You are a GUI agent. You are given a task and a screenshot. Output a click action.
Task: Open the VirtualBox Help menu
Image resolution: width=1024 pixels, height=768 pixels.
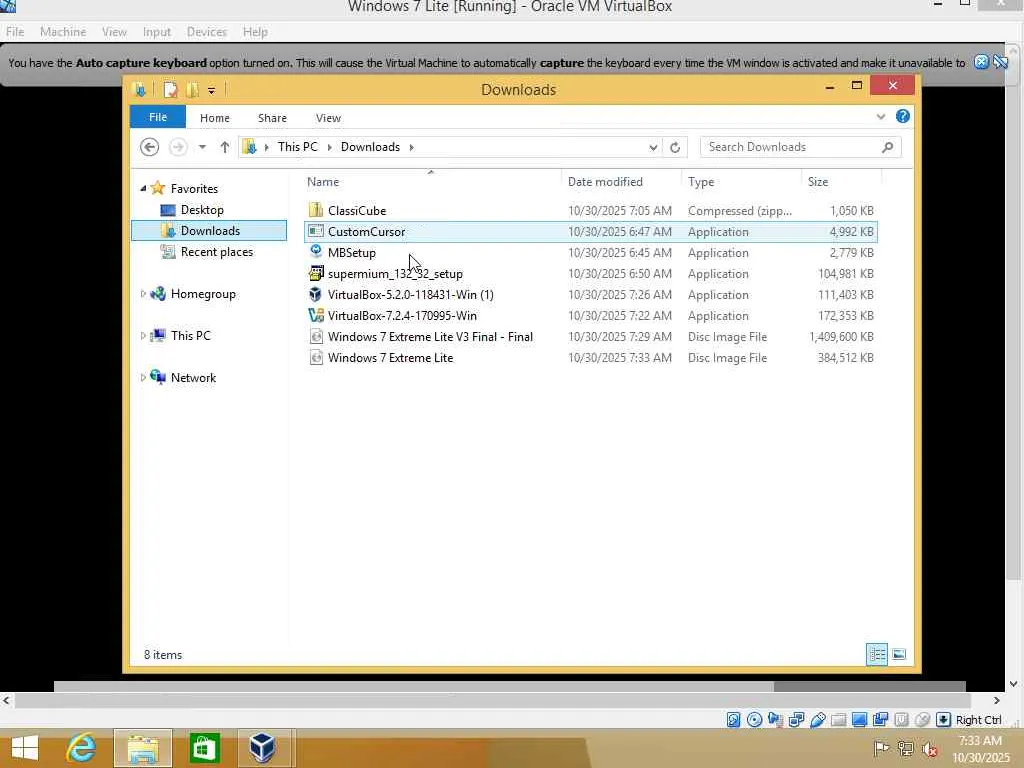(x=255, y=31)
